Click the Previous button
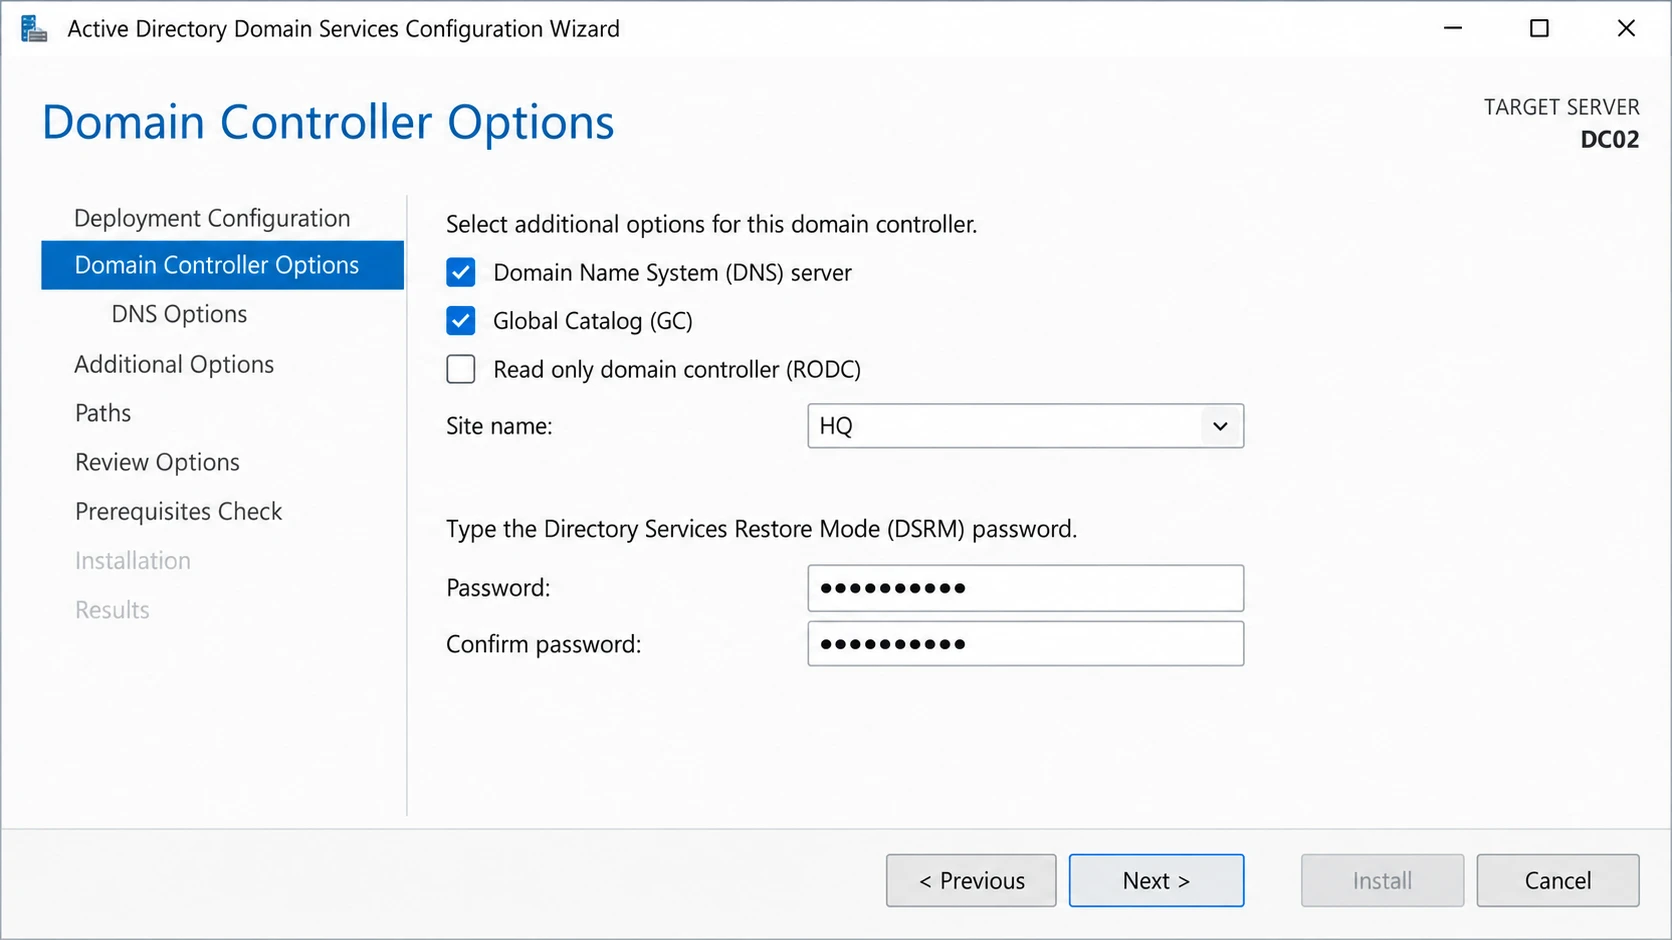Image resolution: width=1672 pixels, height=940 pixels. pos(971,880)
